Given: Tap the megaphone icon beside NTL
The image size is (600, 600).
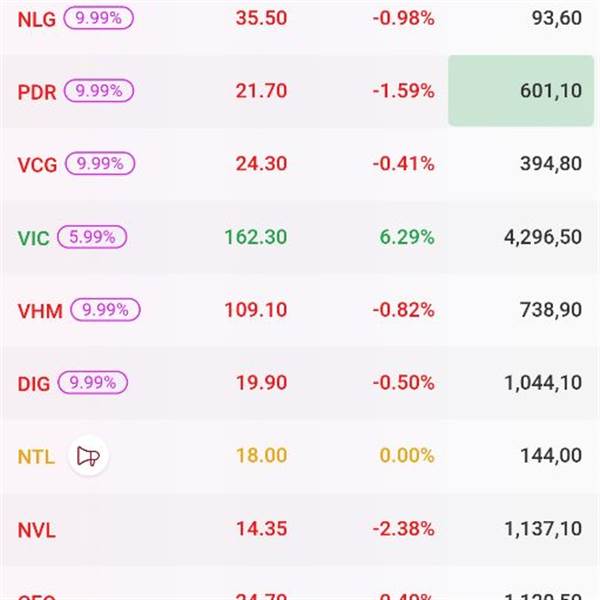Looking at the screenshot, I should pos(89,457).
